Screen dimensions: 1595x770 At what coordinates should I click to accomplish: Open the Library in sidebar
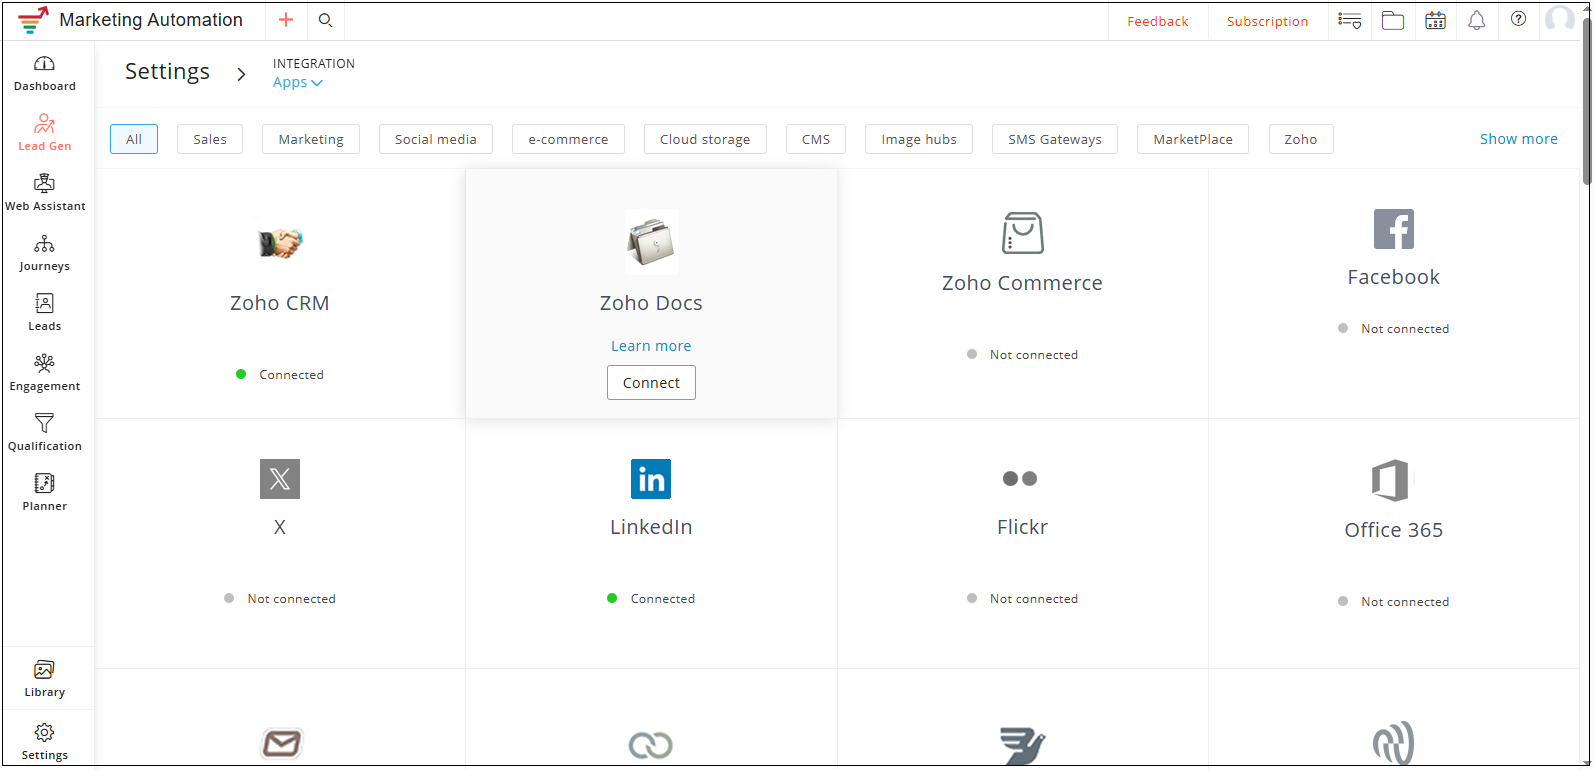click(45, 679)
